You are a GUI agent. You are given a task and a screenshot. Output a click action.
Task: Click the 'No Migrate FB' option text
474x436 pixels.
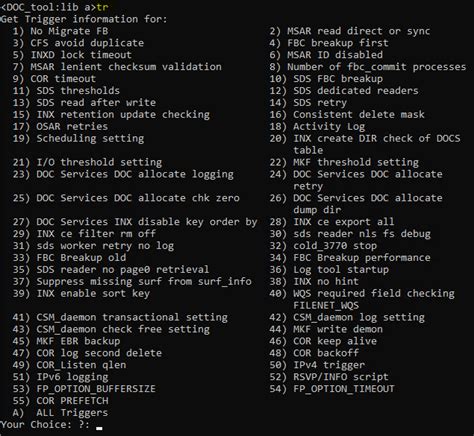pos(69,31)
